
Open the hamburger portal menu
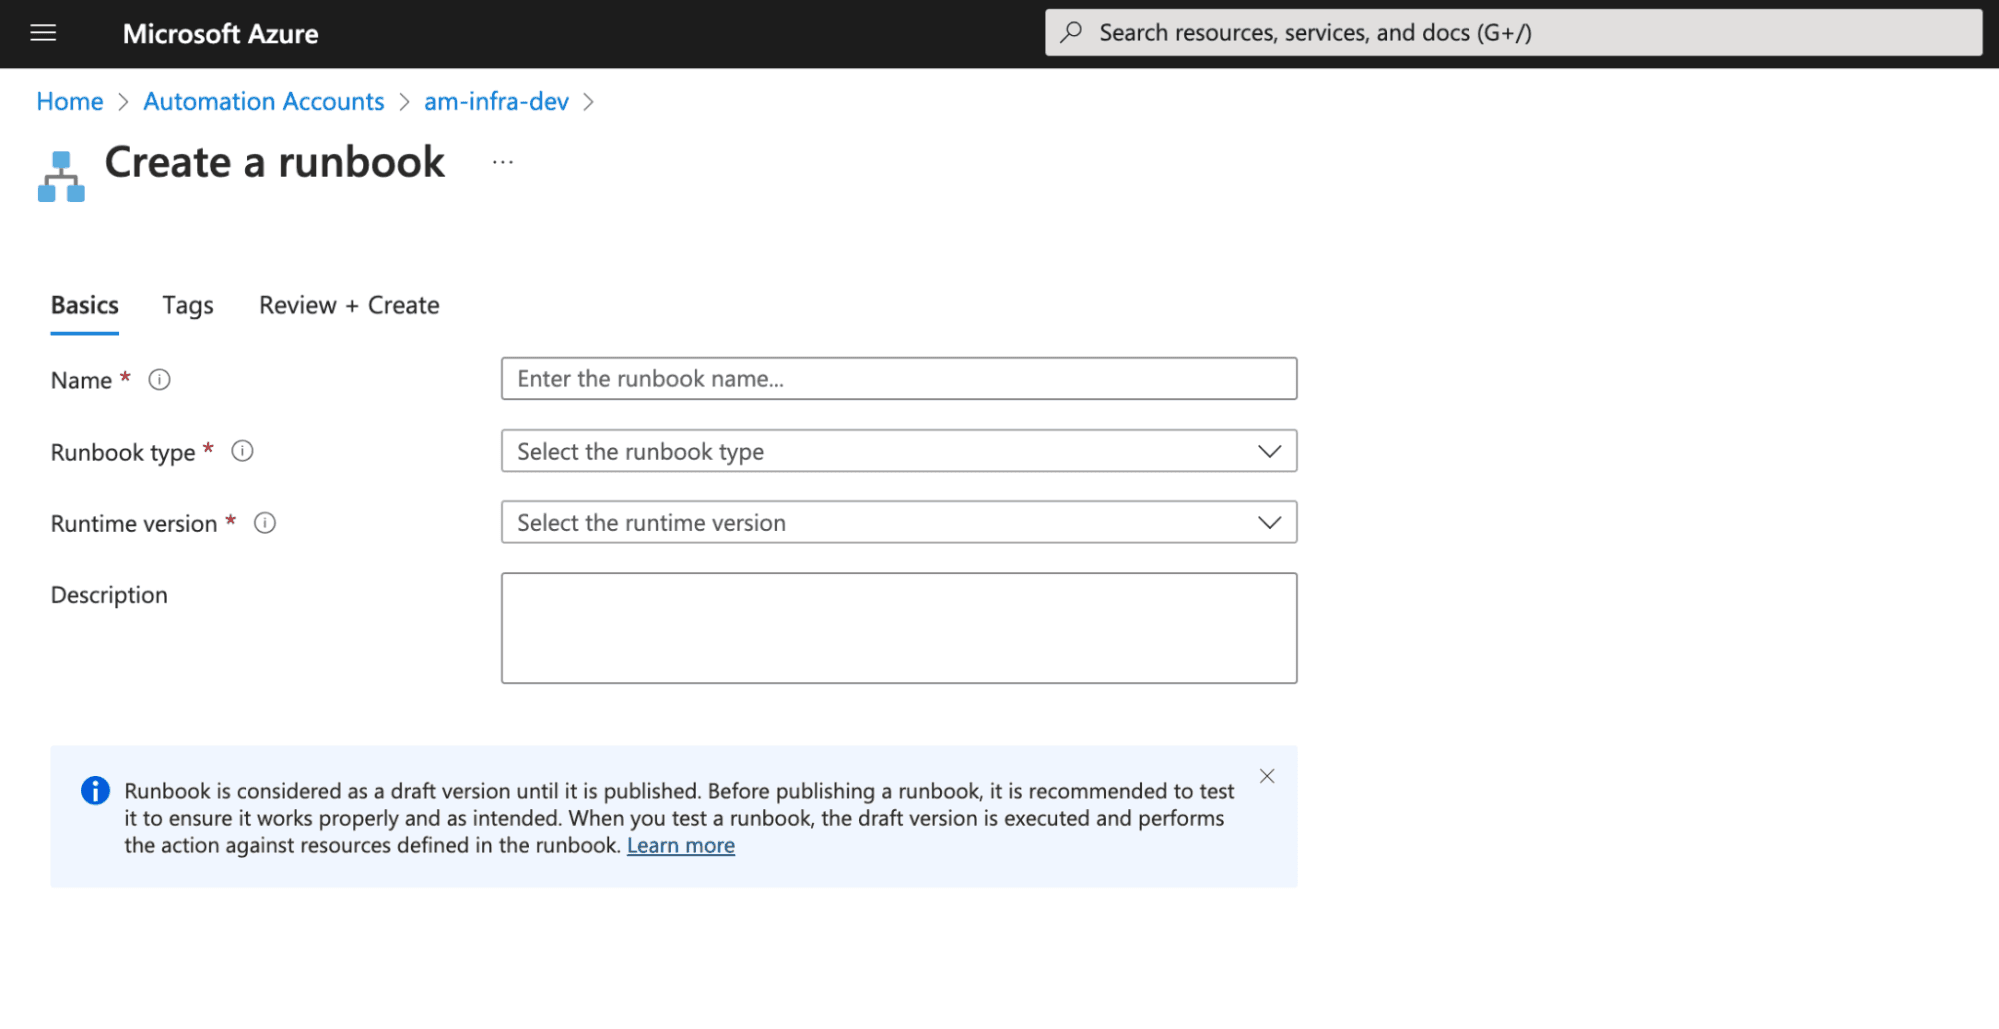pos(43,33)
